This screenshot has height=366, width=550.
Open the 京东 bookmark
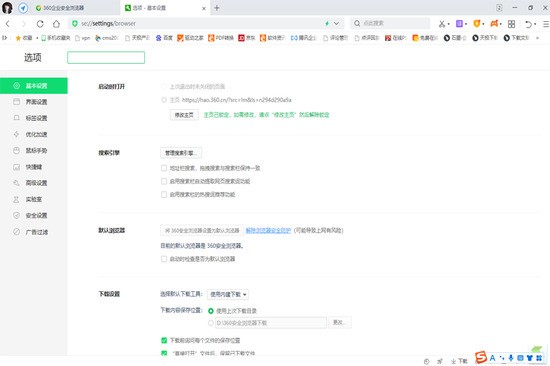(x=247, y=38)
